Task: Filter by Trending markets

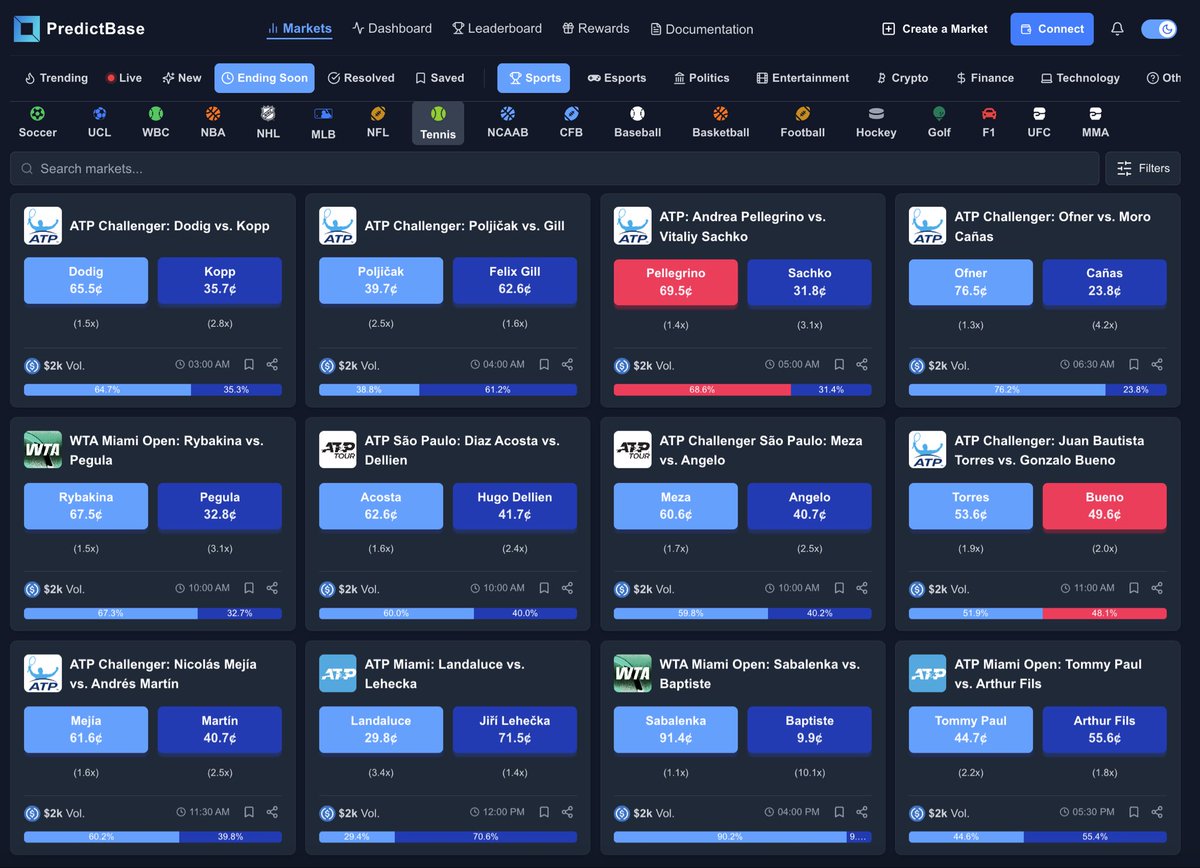Action: [56, 78]
